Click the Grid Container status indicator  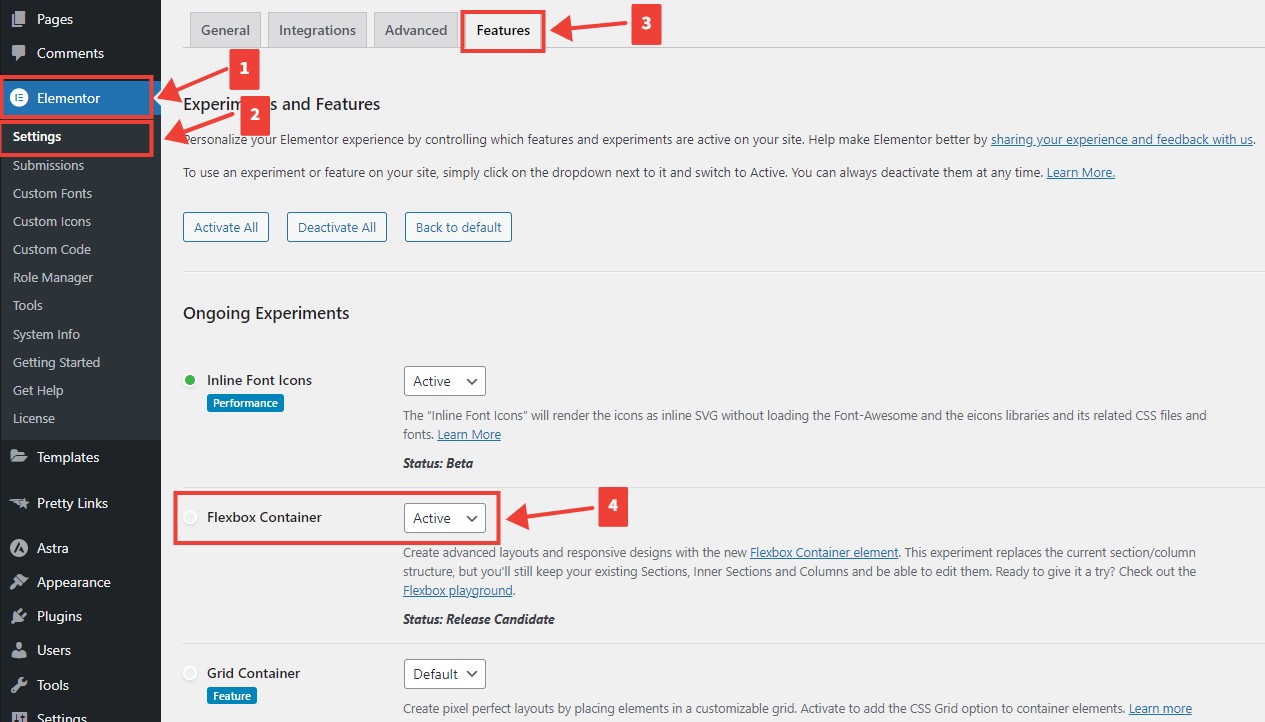coord(190,673)
